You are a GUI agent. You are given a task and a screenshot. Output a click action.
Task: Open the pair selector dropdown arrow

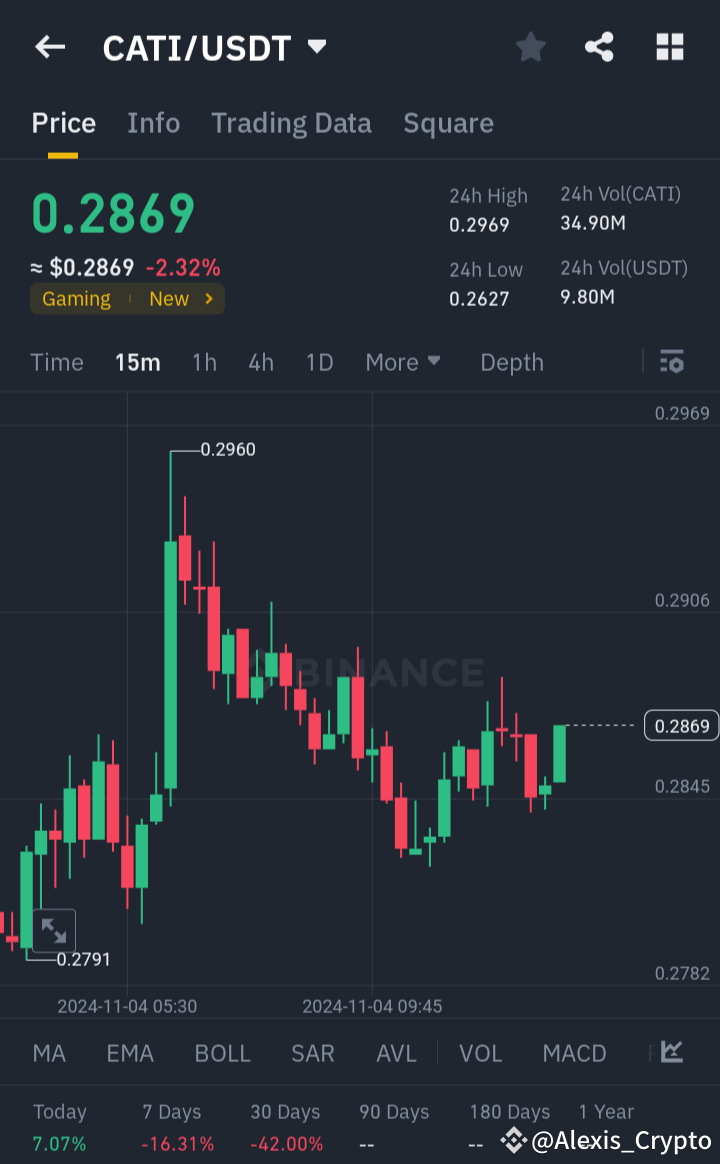pyautogui.click(x=316, y=46)
